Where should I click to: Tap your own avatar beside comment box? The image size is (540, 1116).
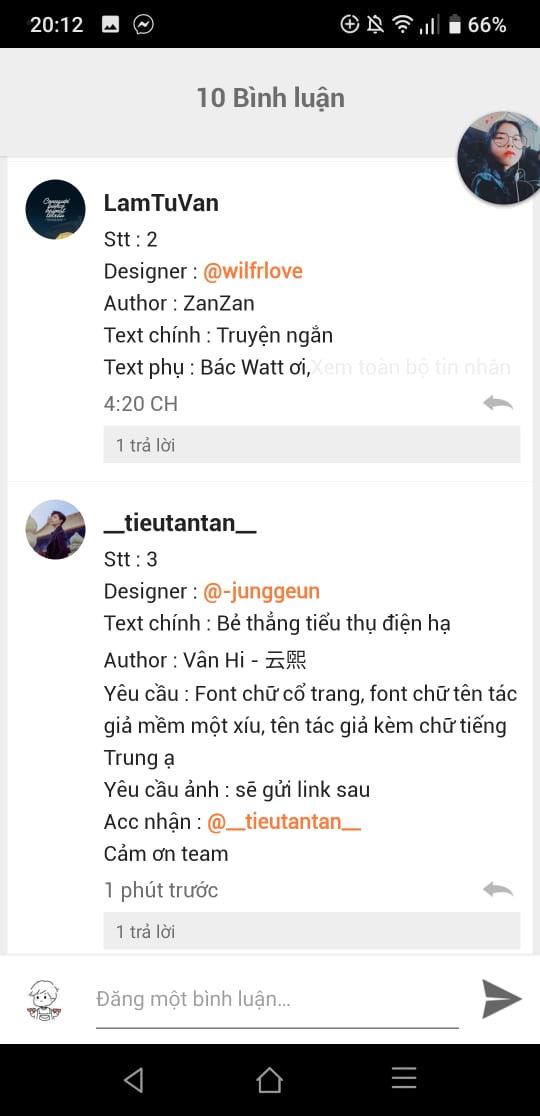[44, 998]
